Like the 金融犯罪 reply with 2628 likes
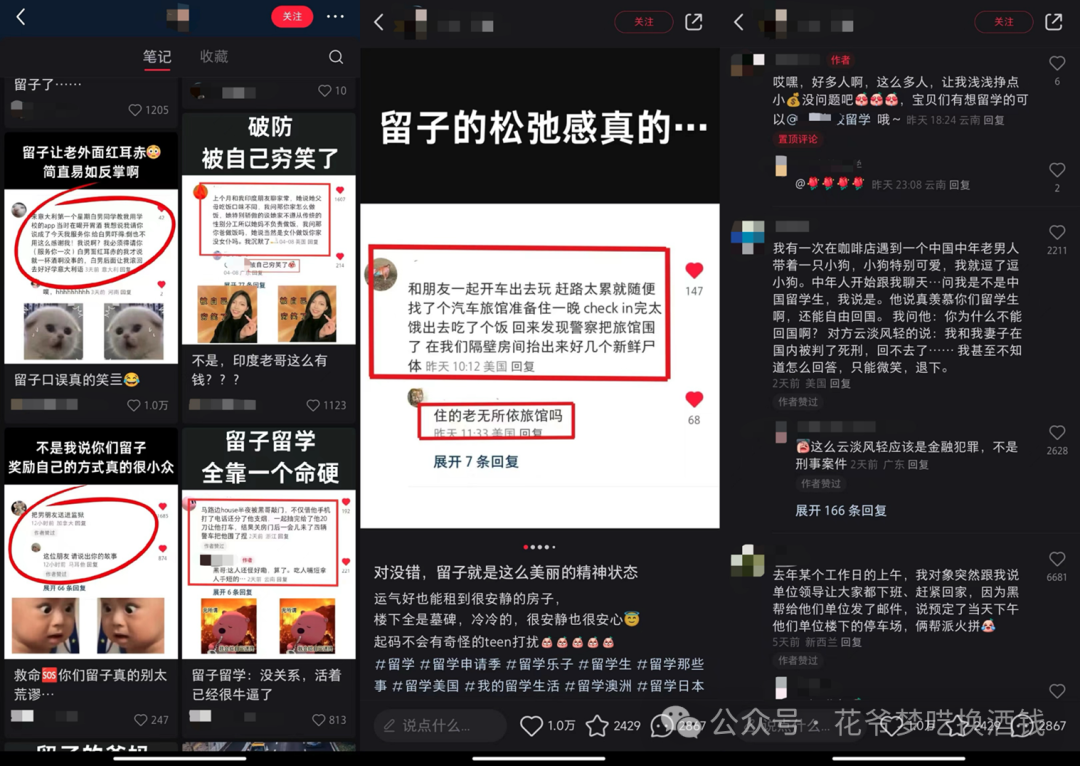 coord(1057,433)
